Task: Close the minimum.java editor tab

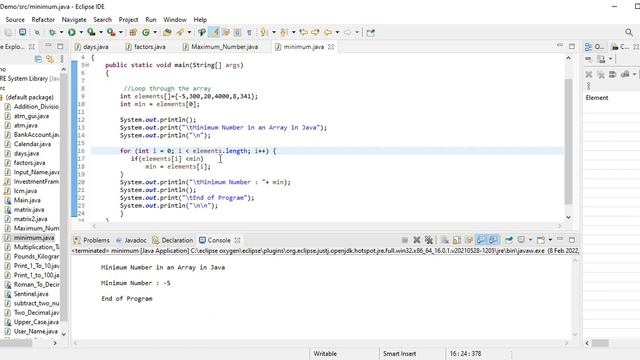Action: [331, 47]
